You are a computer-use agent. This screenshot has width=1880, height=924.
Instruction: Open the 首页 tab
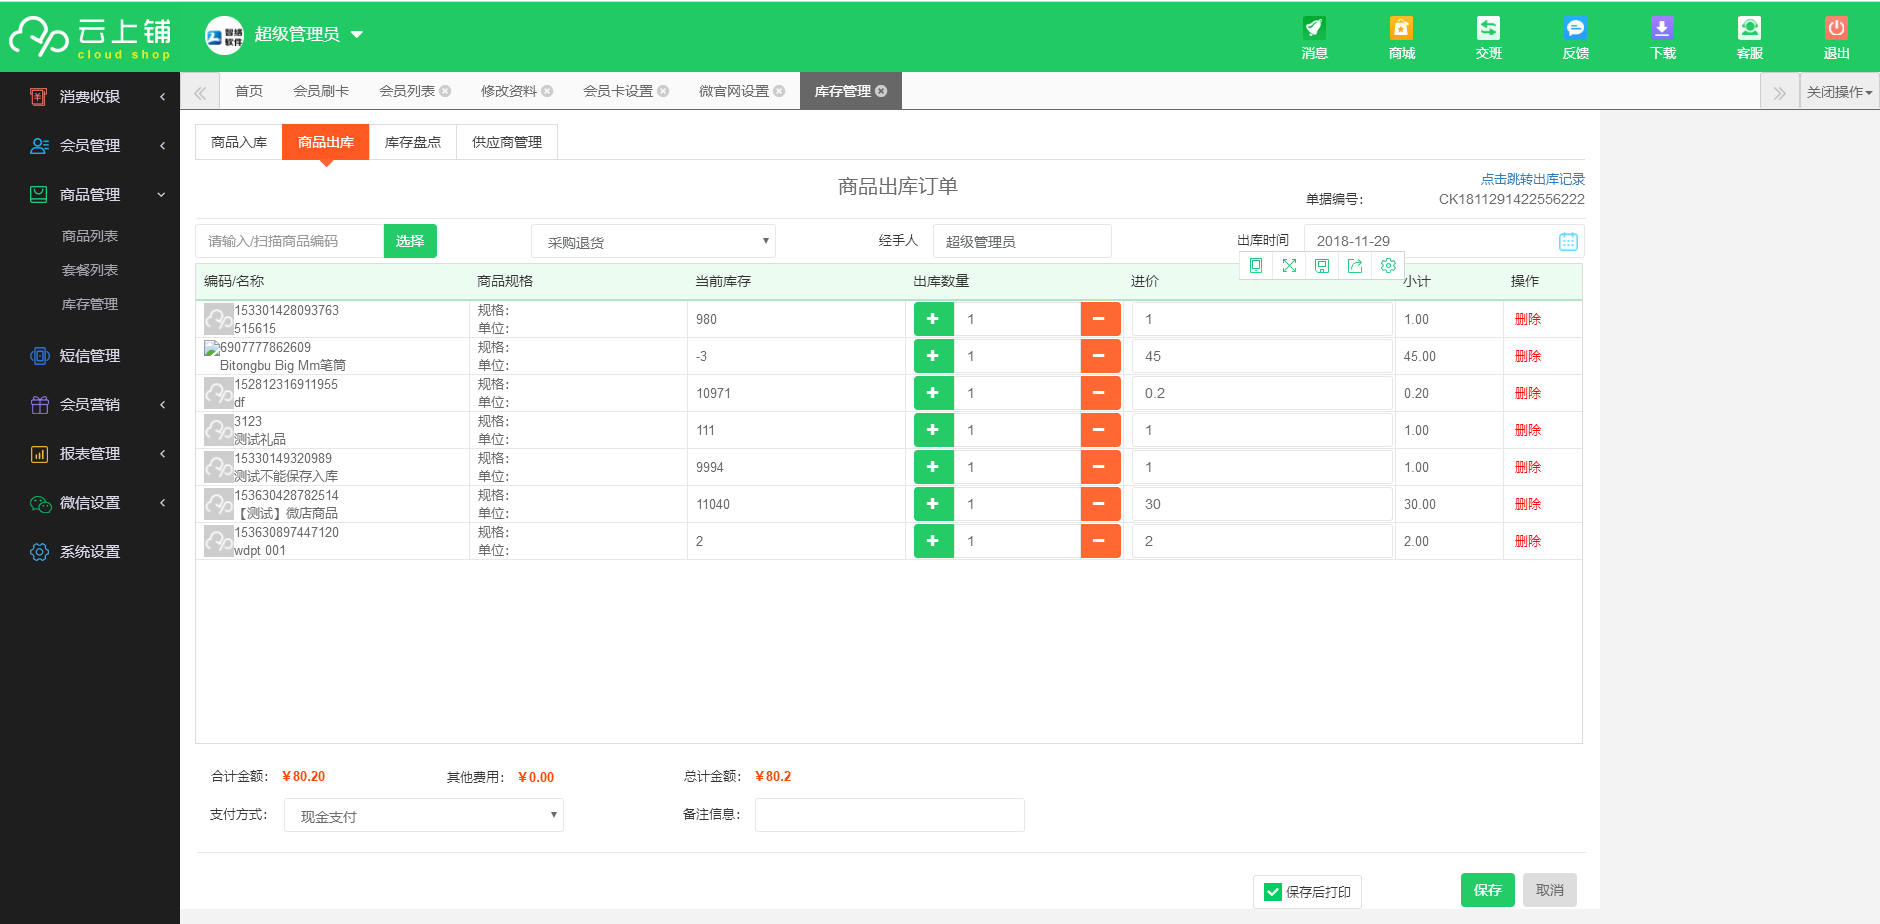point(249,91)
